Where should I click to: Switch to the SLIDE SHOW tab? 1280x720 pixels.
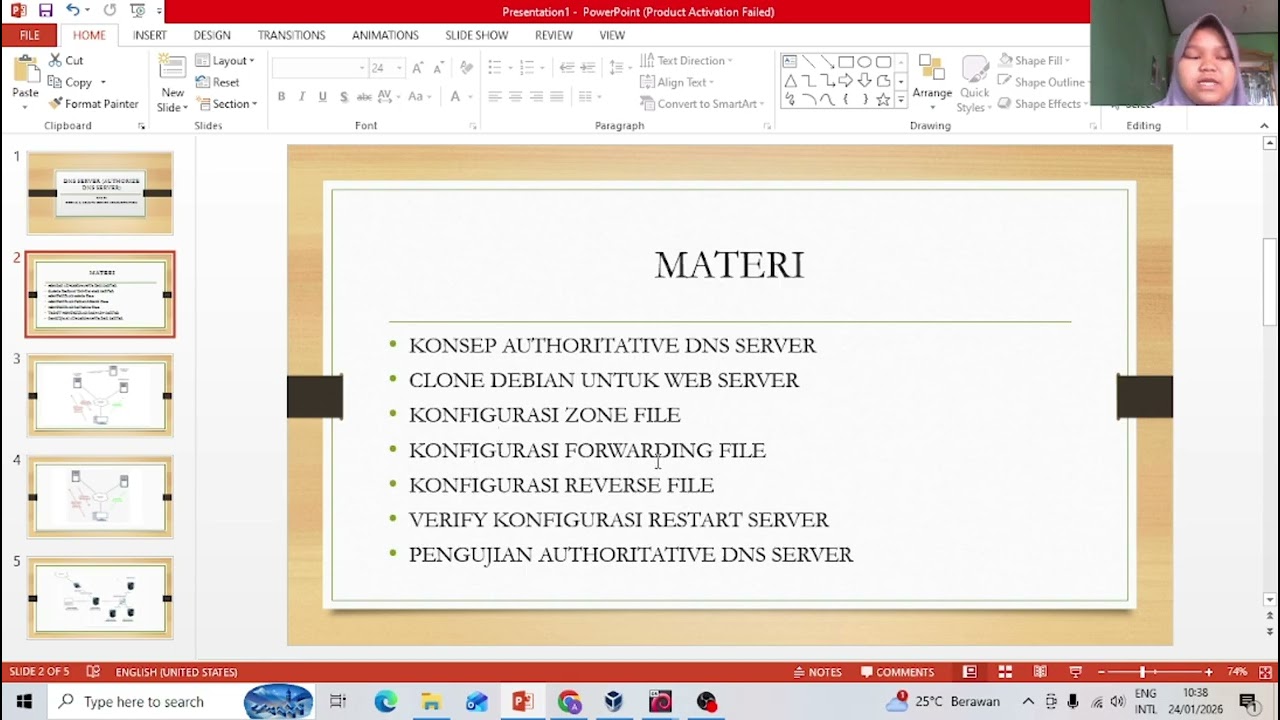click(477, 35)
